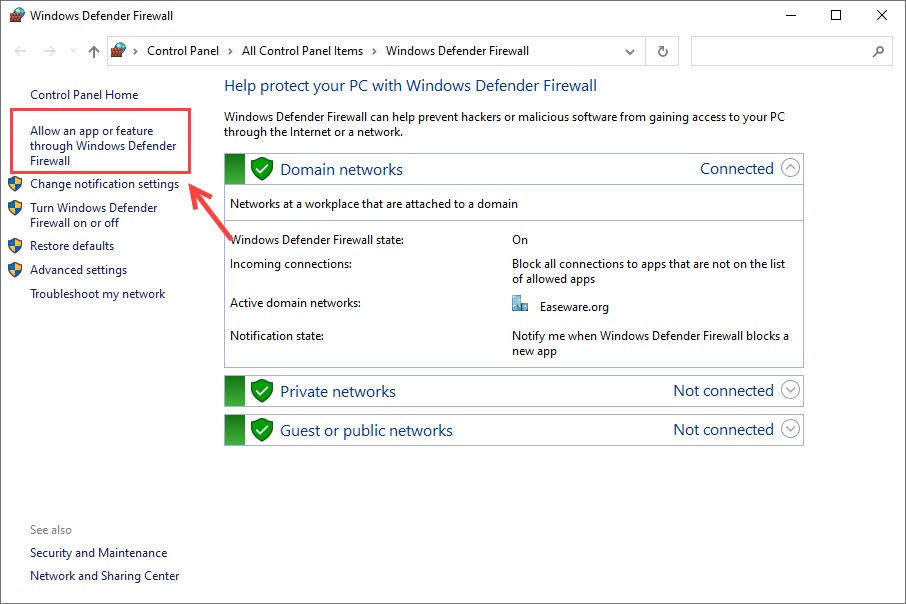
Task: Click the Active domain networks label
Action: point(295,303)
